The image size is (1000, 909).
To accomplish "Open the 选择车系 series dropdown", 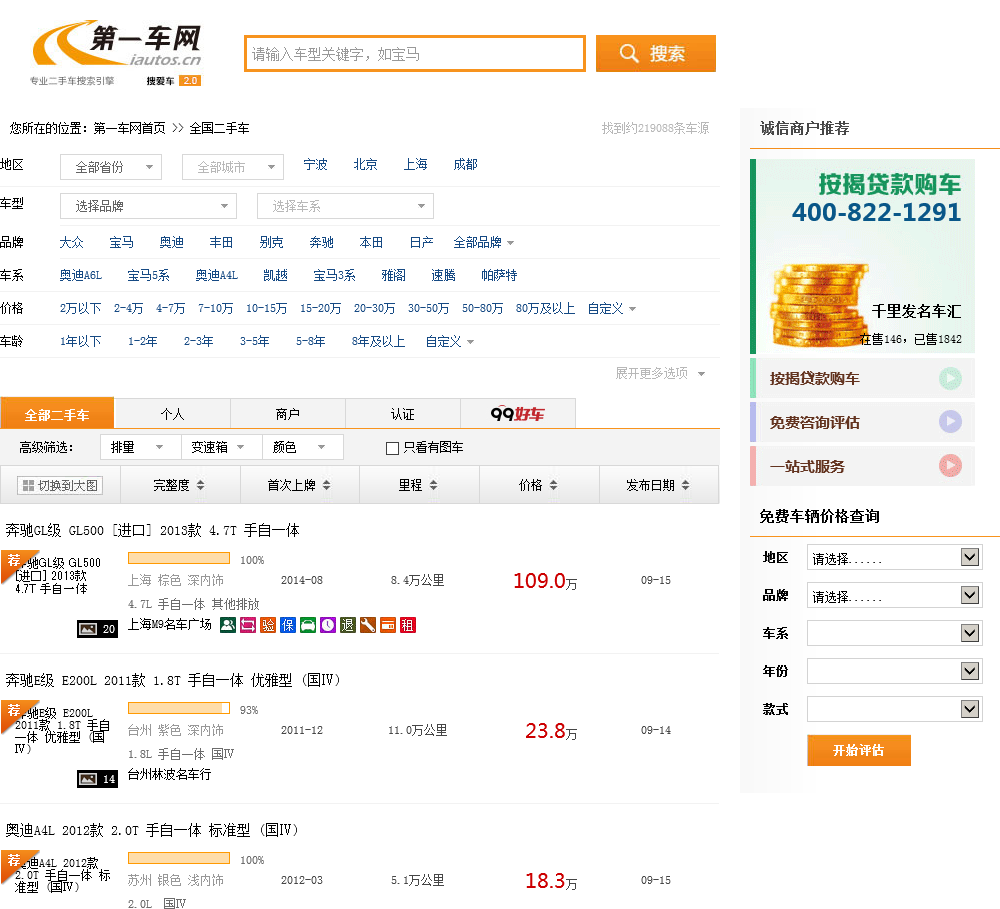I will [345, 206].
